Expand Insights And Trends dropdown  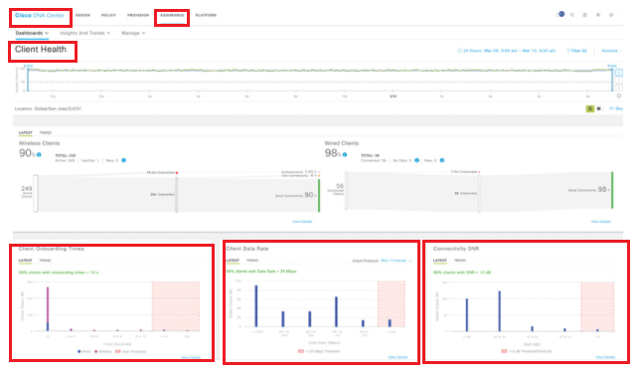(x=85, y=33)
